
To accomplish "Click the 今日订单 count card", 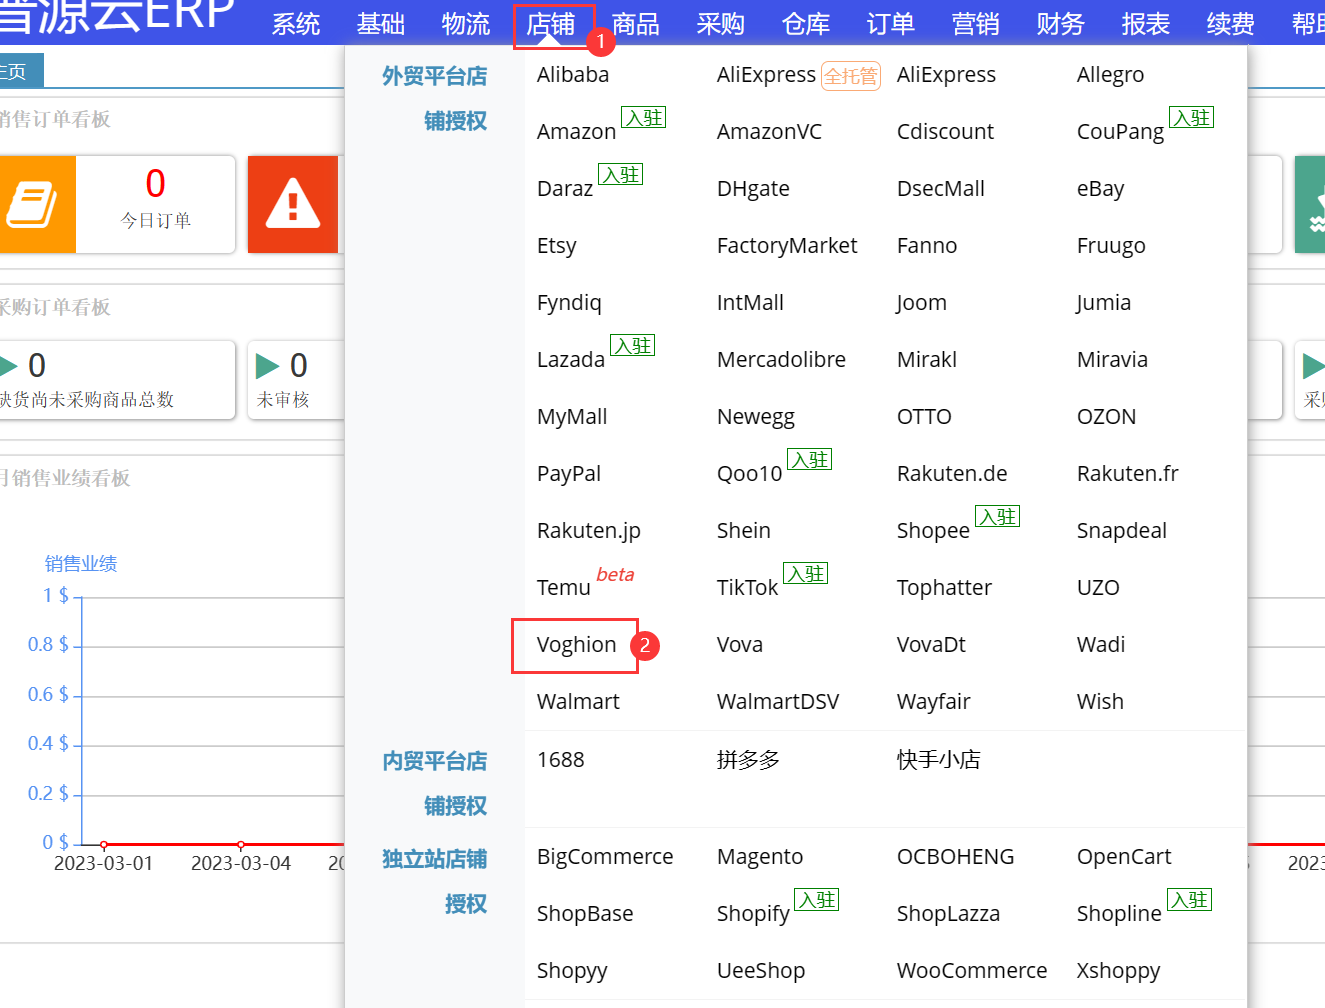I will coord(155,204).
